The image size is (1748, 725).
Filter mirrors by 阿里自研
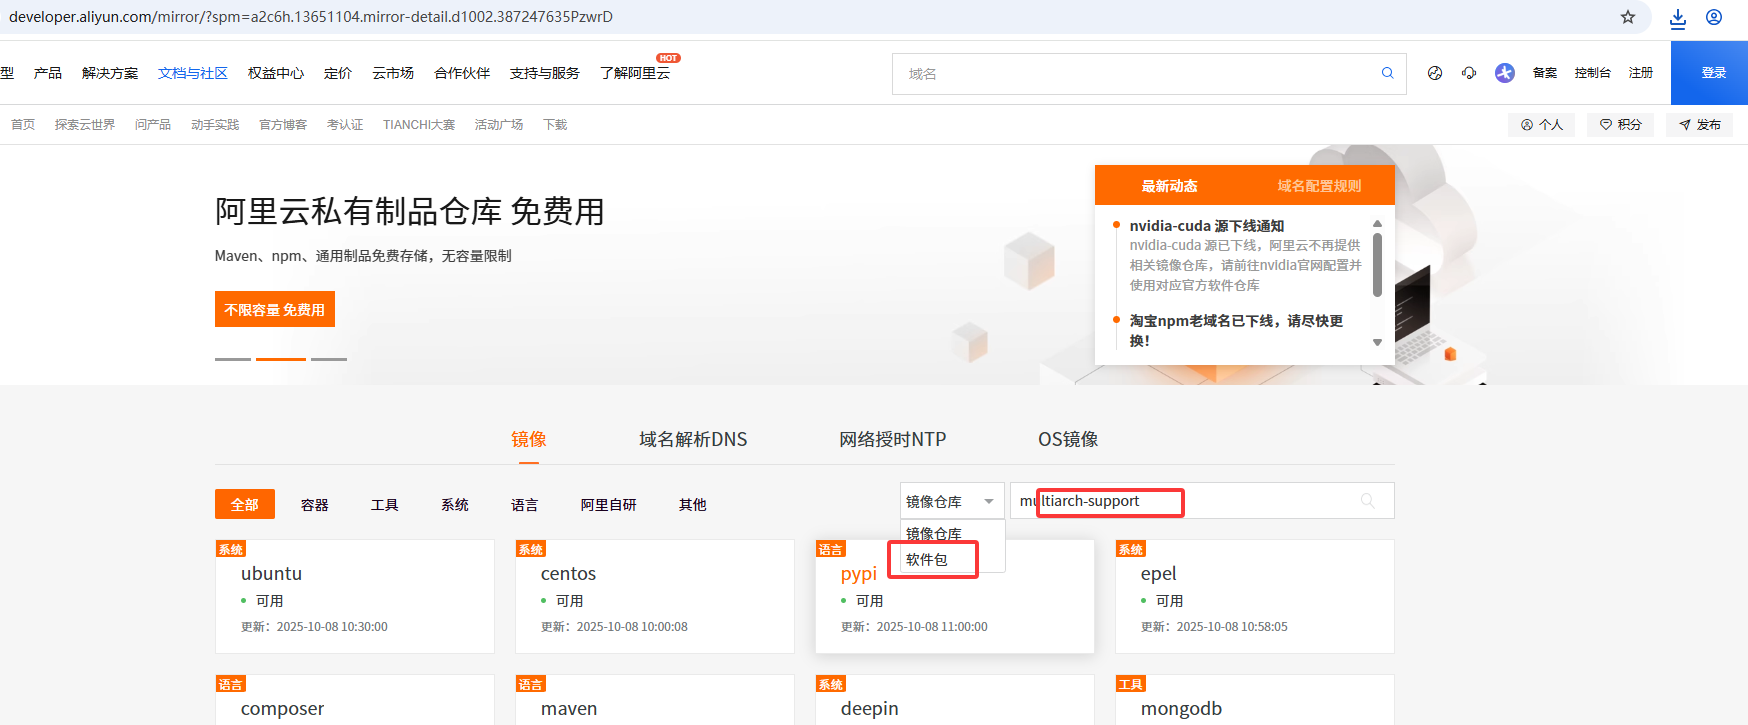click(x=609, y=505)
